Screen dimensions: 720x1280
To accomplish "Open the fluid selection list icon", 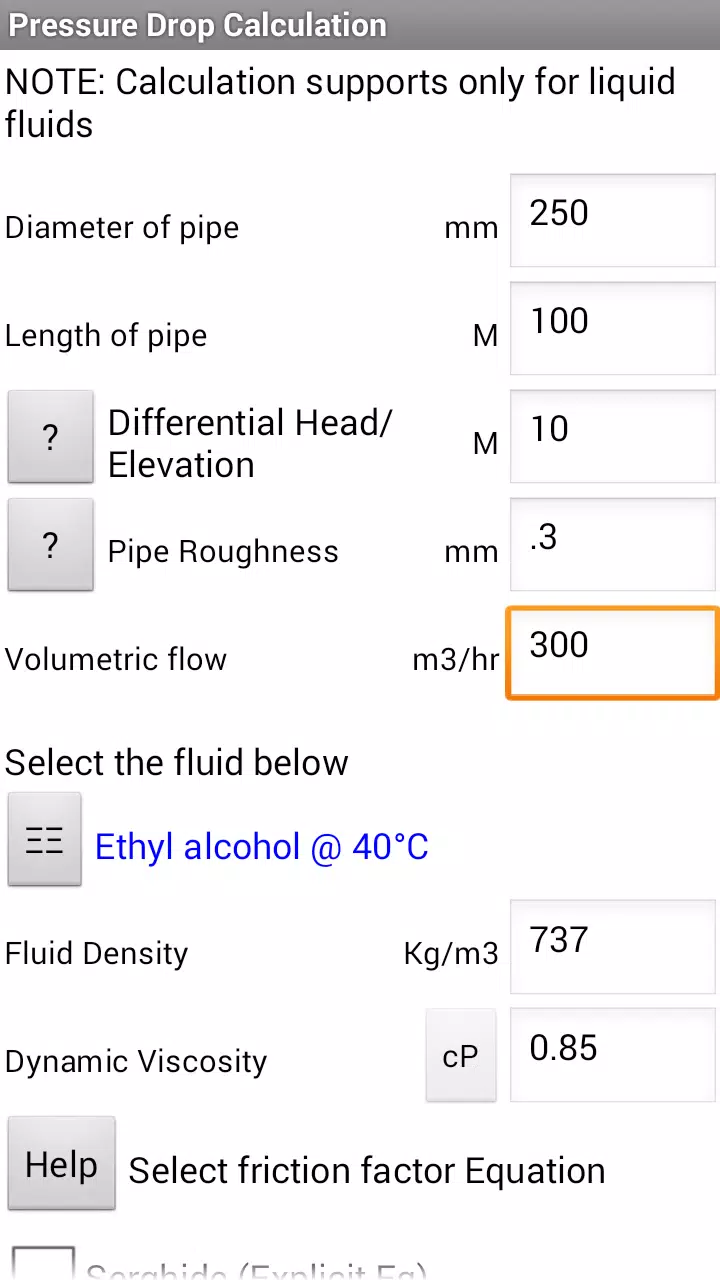I will pyautogui.click(x=45, y=840).
